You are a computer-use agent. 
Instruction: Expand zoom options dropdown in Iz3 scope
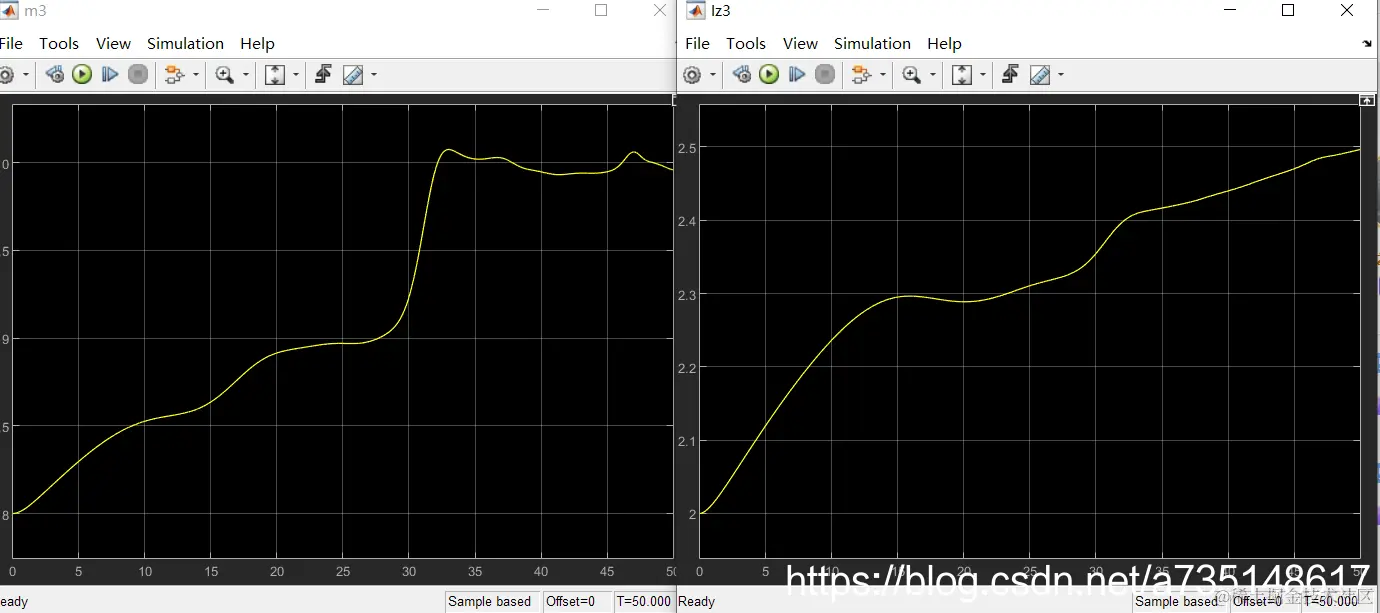[x=932, y=75]
